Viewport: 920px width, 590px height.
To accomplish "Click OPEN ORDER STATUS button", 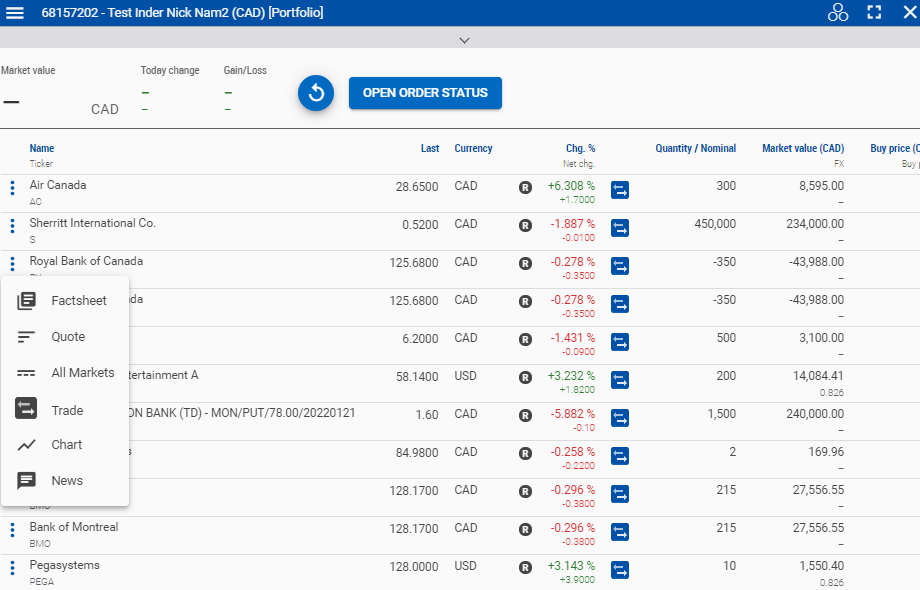I will pos(425,93).
